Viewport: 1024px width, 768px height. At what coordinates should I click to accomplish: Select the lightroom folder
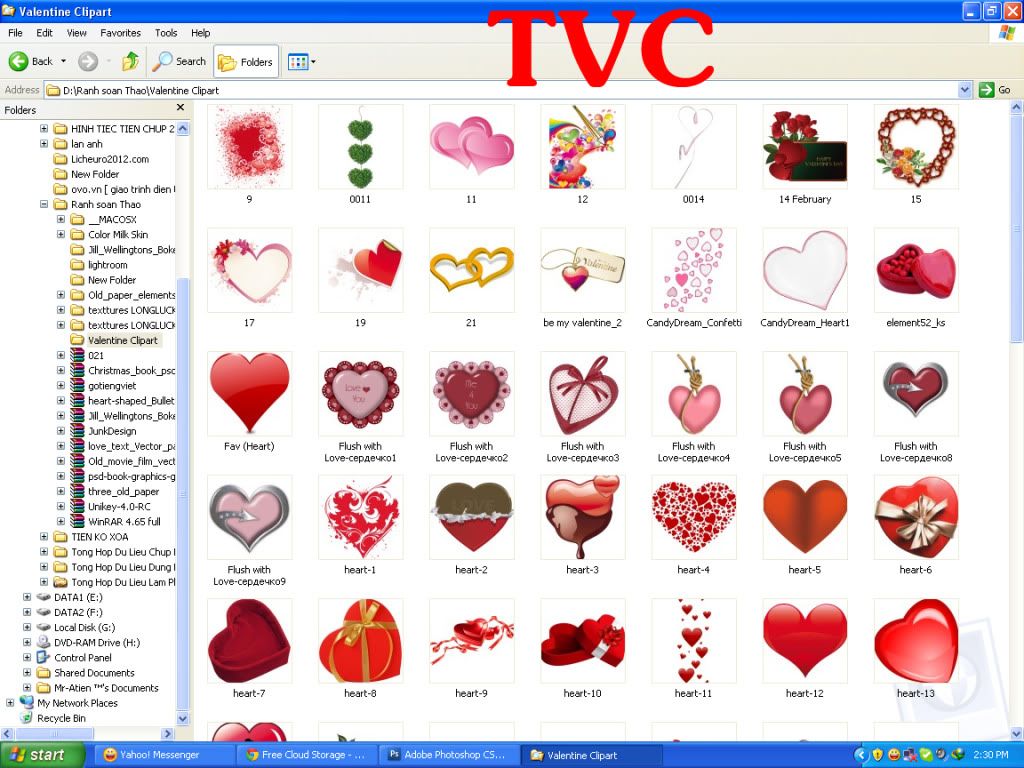(107, 265)
